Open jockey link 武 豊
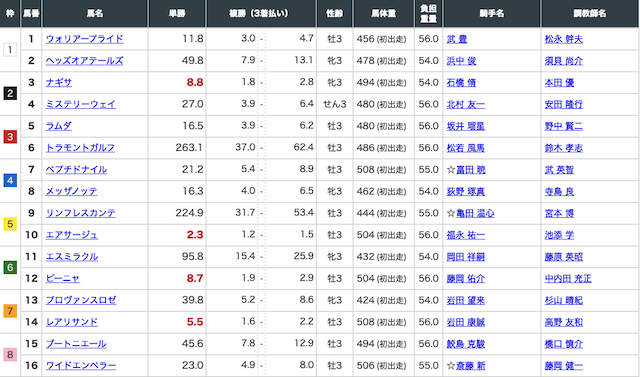This screenshot has height=377, width=640. point(457,39)
